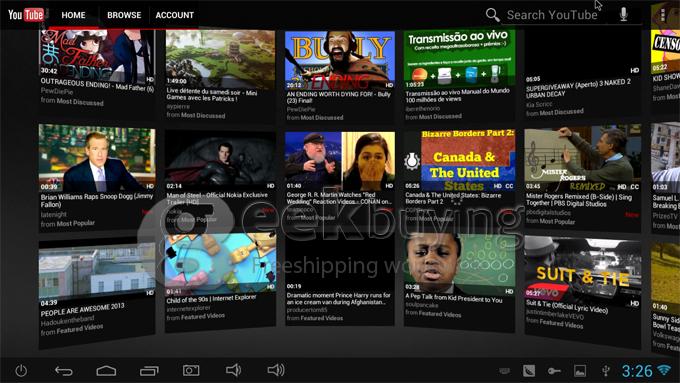
Task: Click the YouTube logo
Action: (x=26, y=15)
